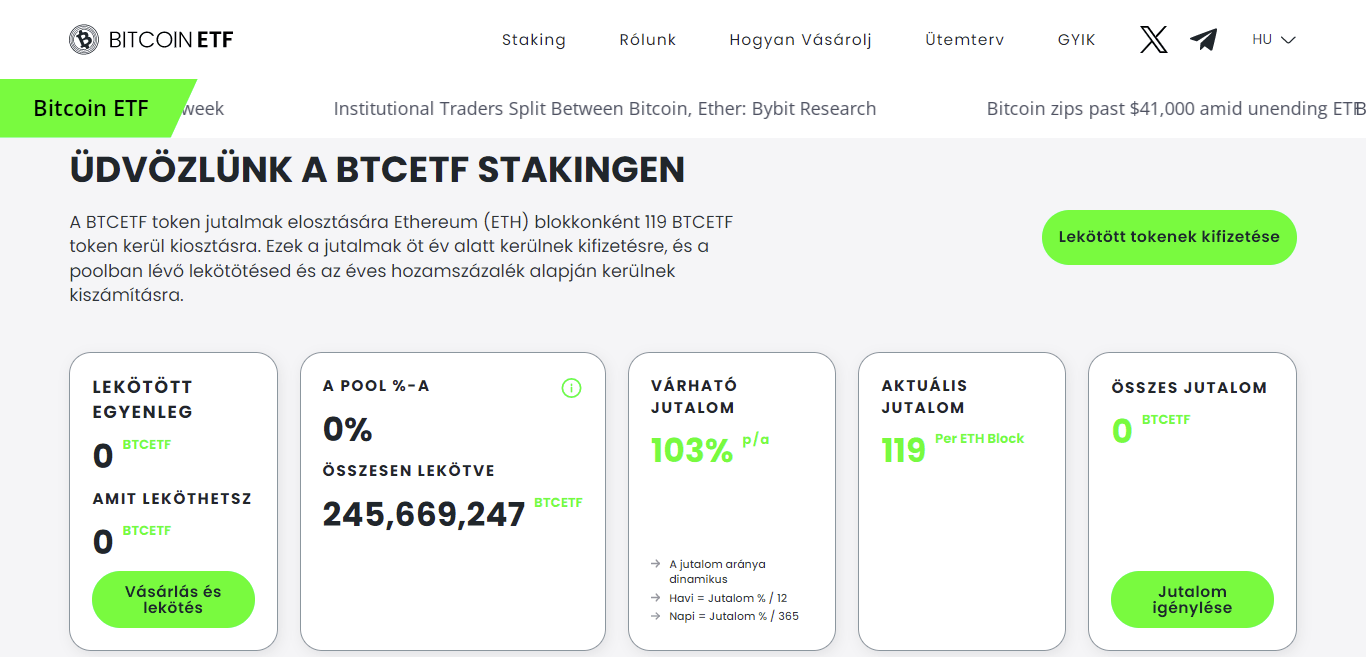The height and width of the screenshot is (657, 1366).
Task: Click the AMIT LEKÖTHETSZ label
Action: point(172,498)
